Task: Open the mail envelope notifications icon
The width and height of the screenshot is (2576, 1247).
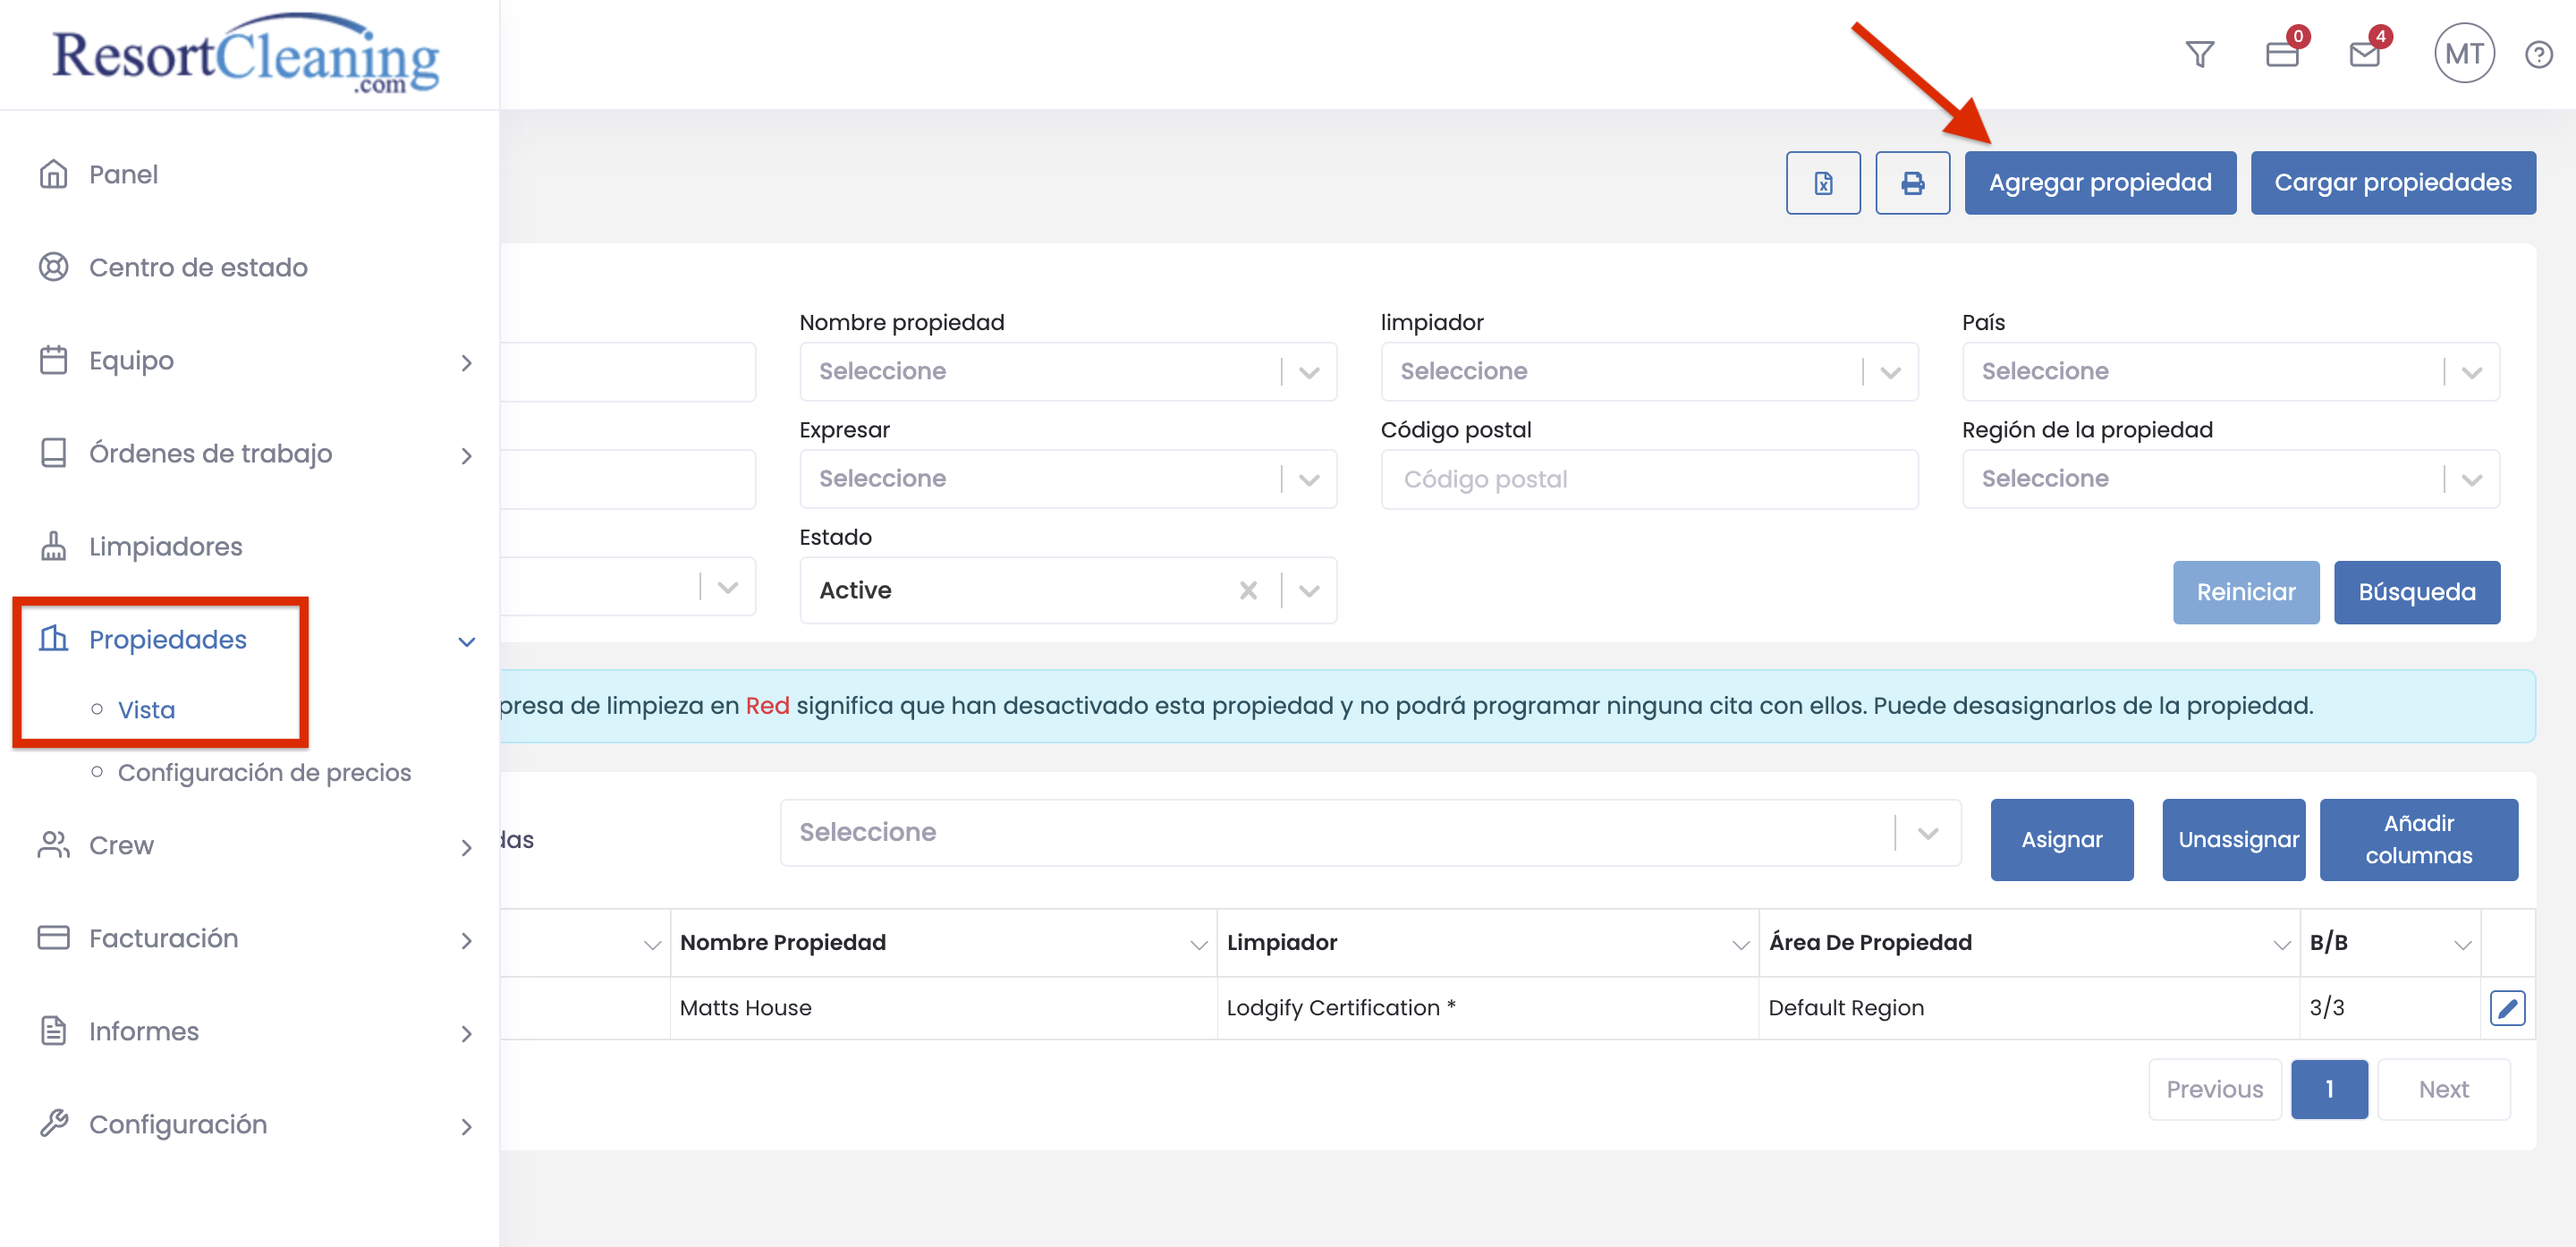Action: click(2364, 54)
